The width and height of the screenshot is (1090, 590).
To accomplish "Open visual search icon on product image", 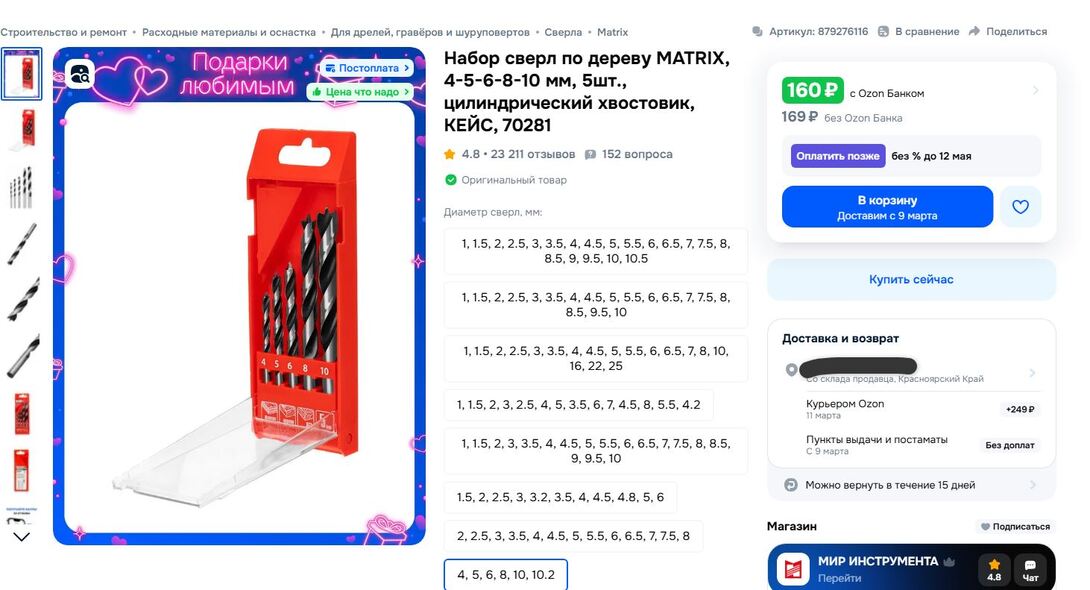I will (x=80, y=74).
